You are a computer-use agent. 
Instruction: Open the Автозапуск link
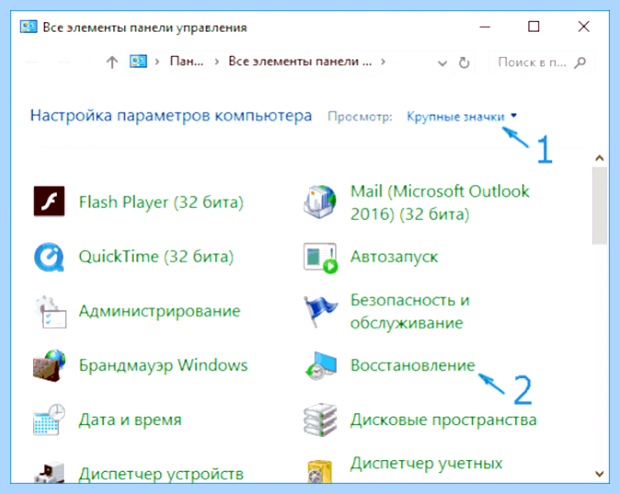click(x=394, y=257)
